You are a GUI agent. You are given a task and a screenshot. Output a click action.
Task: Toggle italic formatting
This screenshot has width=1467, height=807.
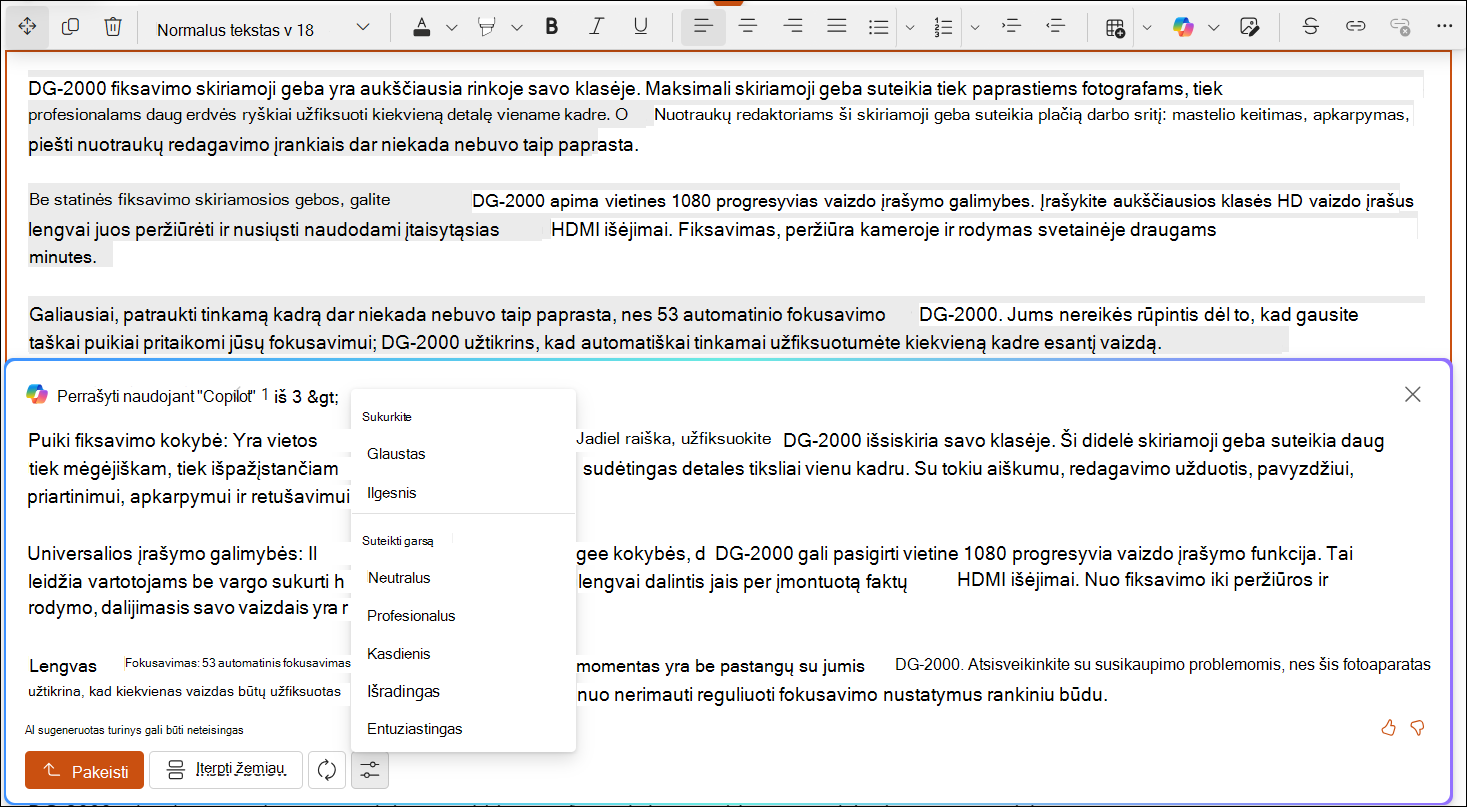(596, 27)
